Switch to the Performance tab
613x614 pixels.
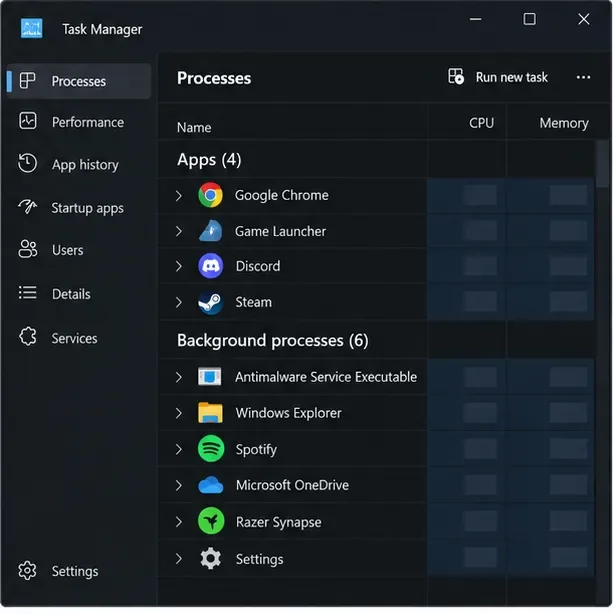79,122
